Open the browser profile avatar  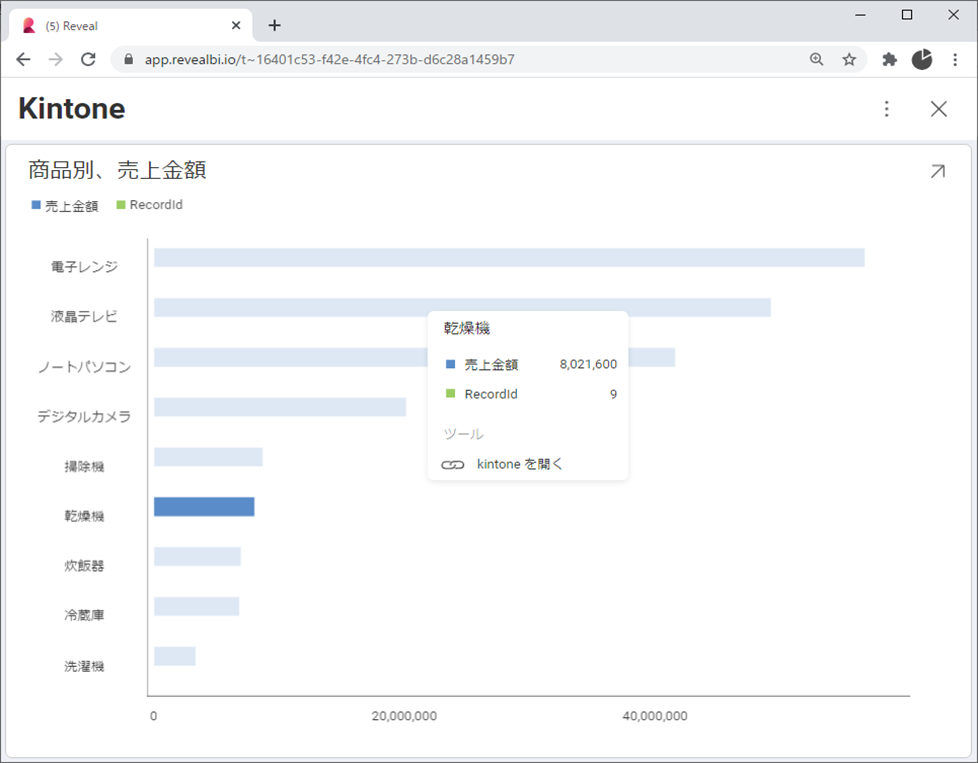[x=922, y=59]
